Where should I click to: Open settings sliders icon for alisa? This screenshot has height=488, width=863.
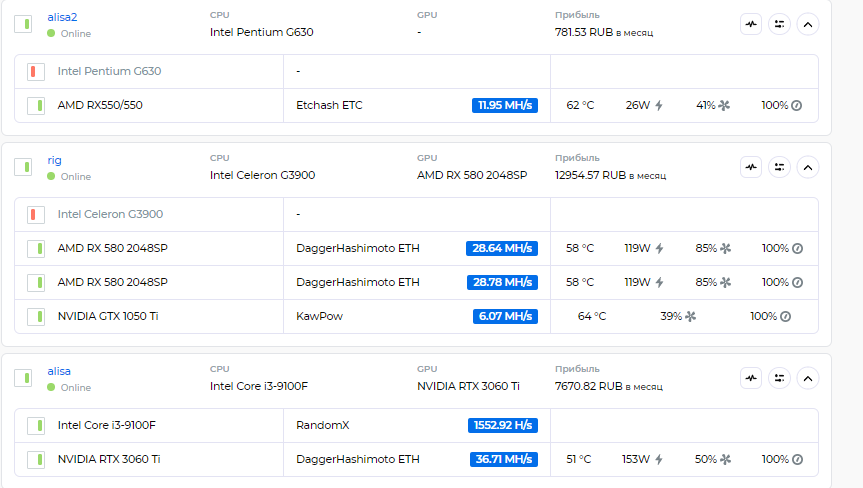tap(779, 379)
